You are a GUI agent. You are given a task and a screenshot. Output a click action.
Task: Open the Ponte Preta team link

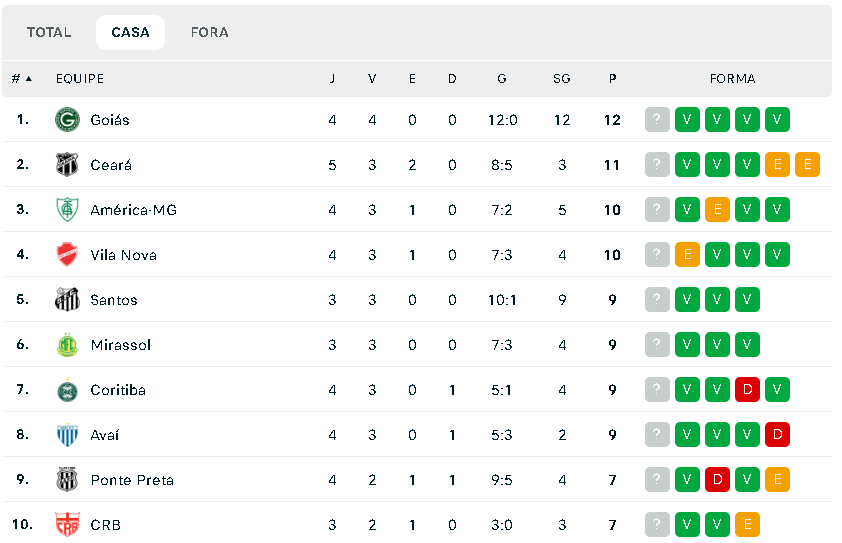coord(132,480)
